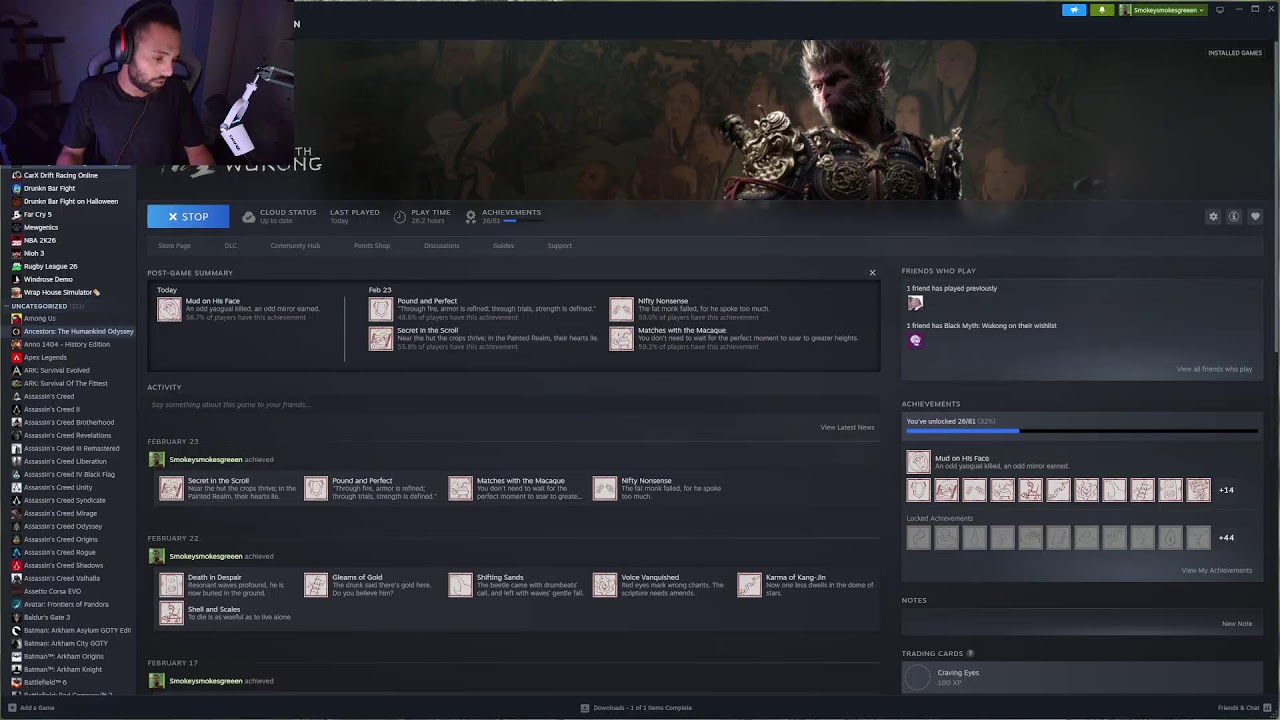Click friend avatar who played previously
The image size is (1280, 720).
point(915,303)
